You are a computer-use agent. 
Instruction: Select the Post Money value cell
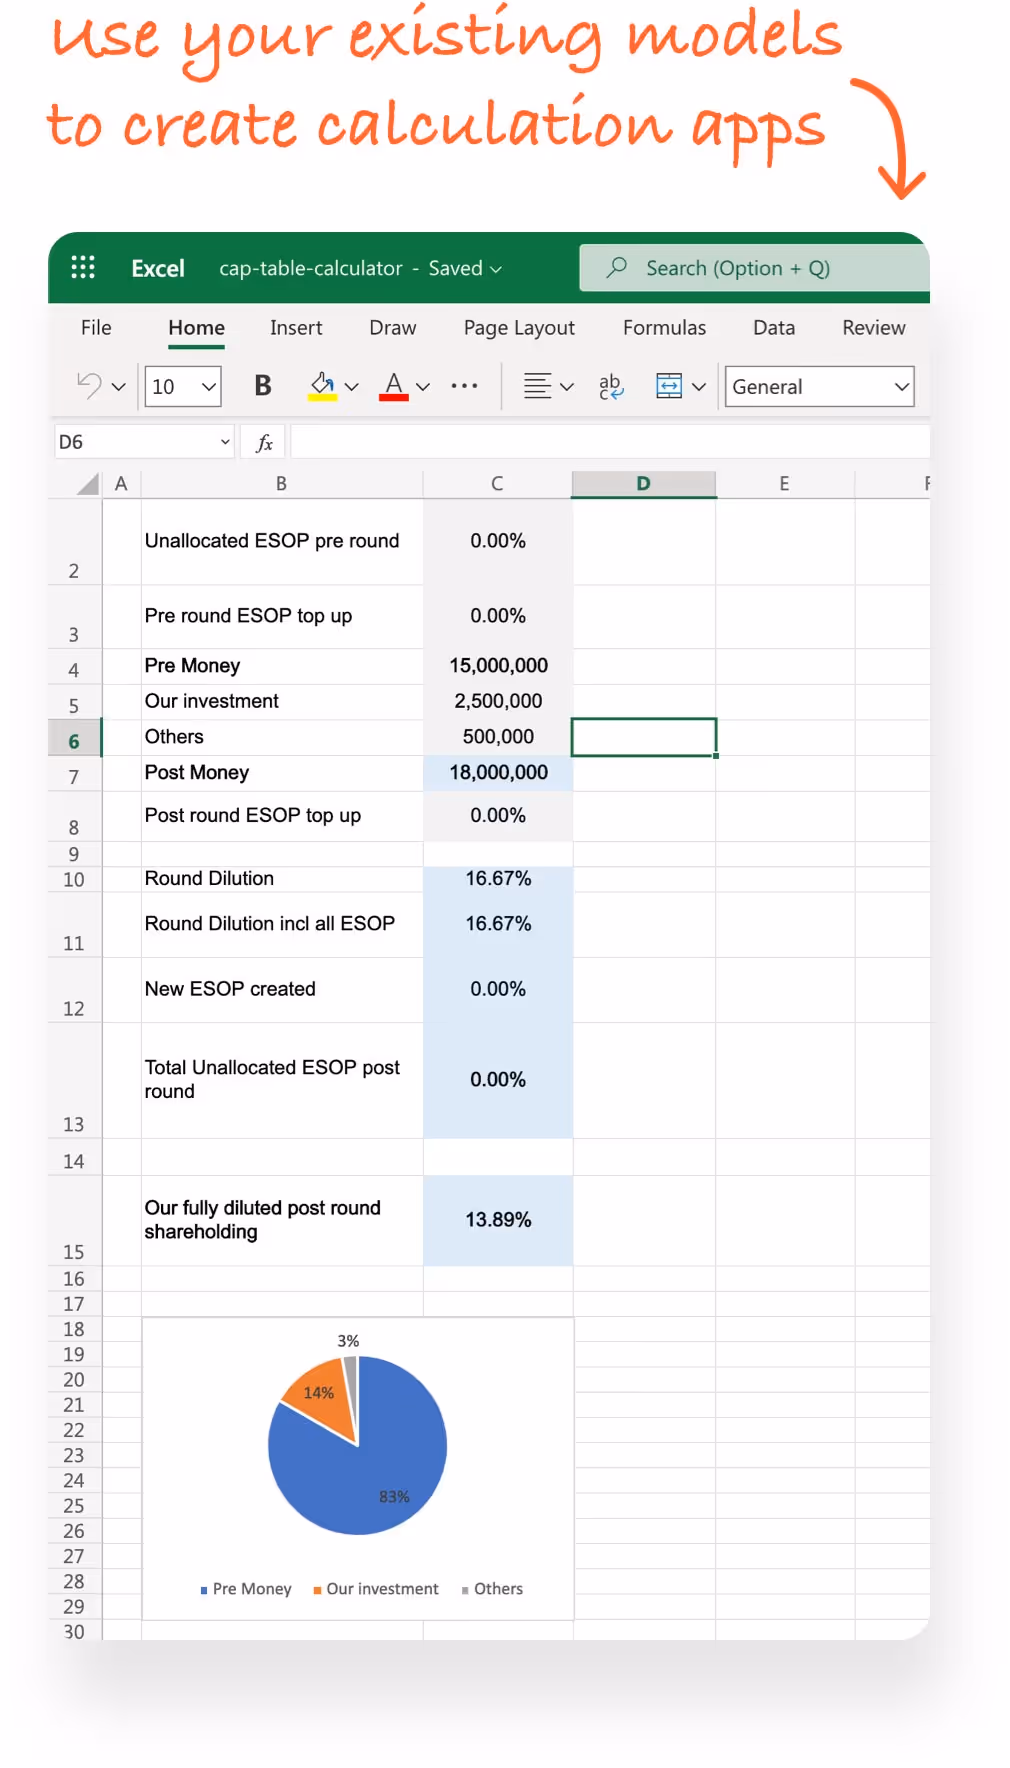point(498,773)
